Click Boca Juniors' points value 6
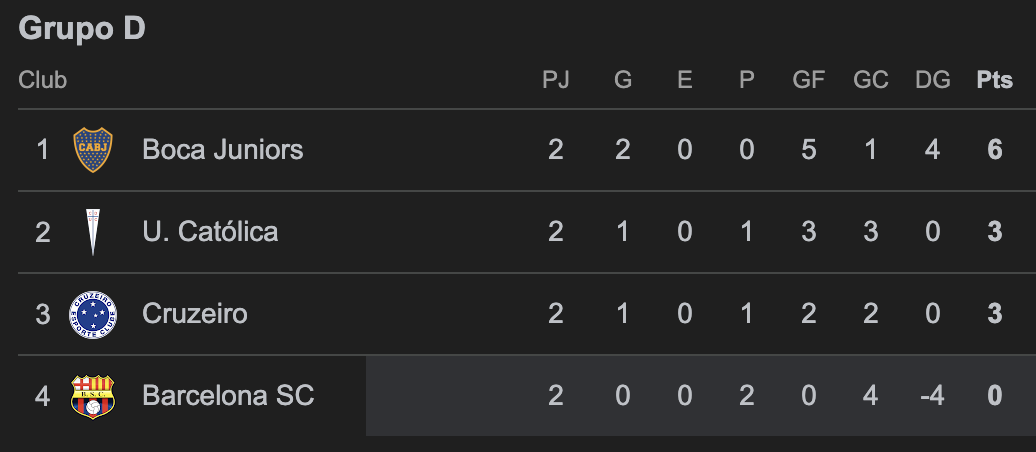Viewport: 1036px width, 452px height. (994, 150)
